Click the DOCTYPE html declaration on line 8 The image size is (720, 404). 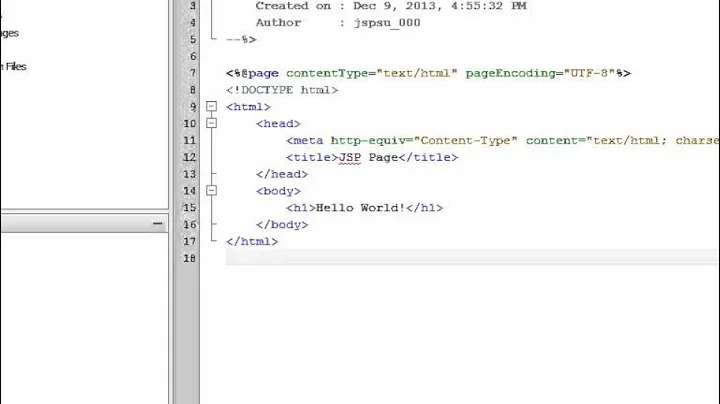point(282,90)
